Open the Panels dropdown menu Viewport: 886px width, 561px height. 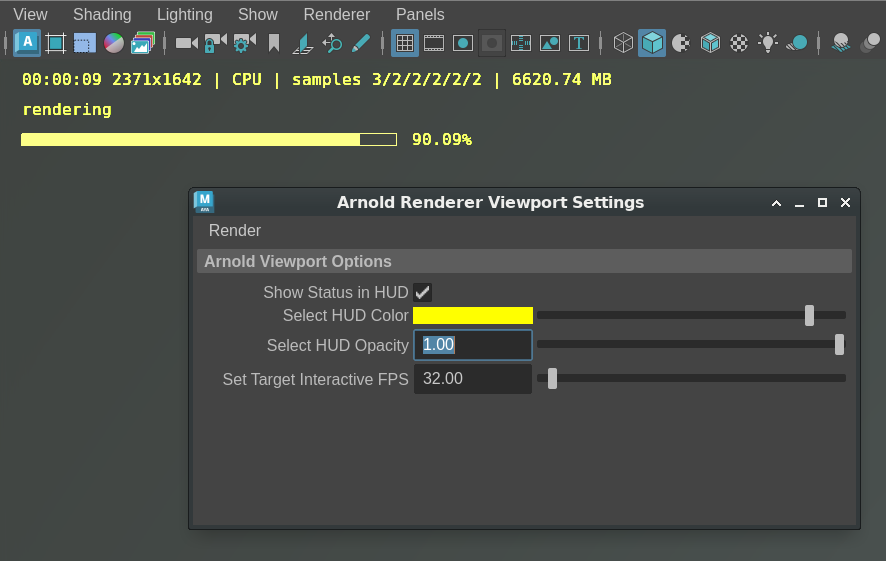pyautogui.click(x=420, y=14)
